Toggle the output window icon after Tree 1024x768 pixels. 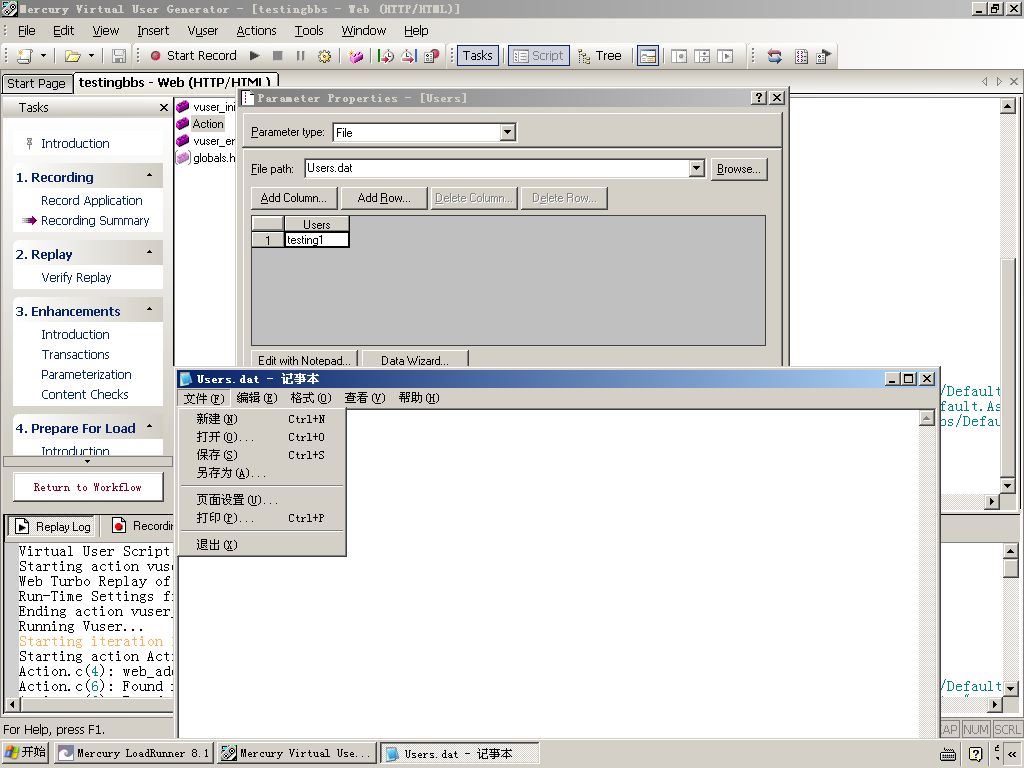point(648,56)
